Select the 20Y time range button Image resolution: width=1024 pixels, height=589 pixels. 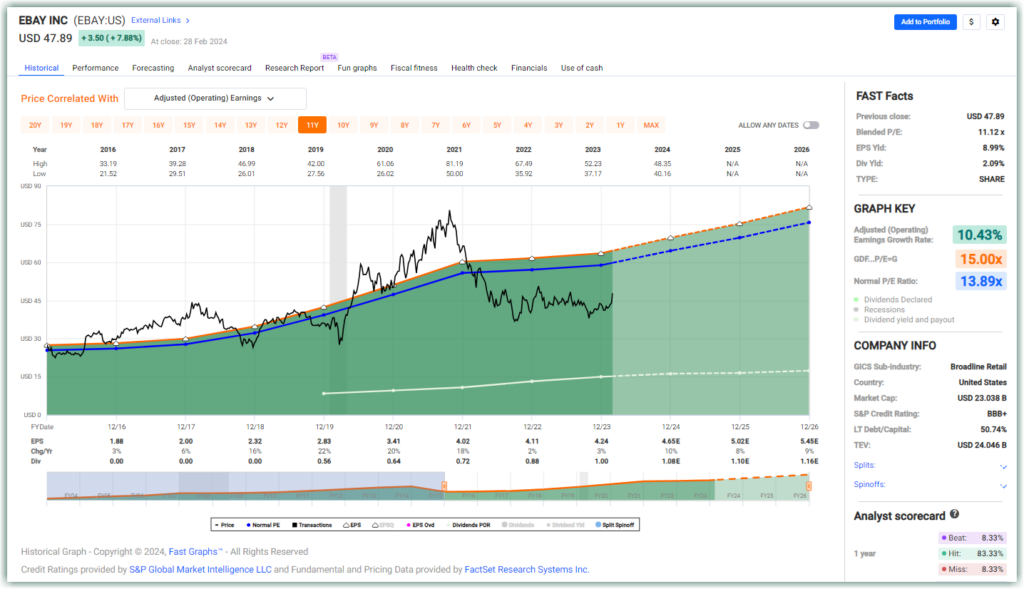[35, 125]
